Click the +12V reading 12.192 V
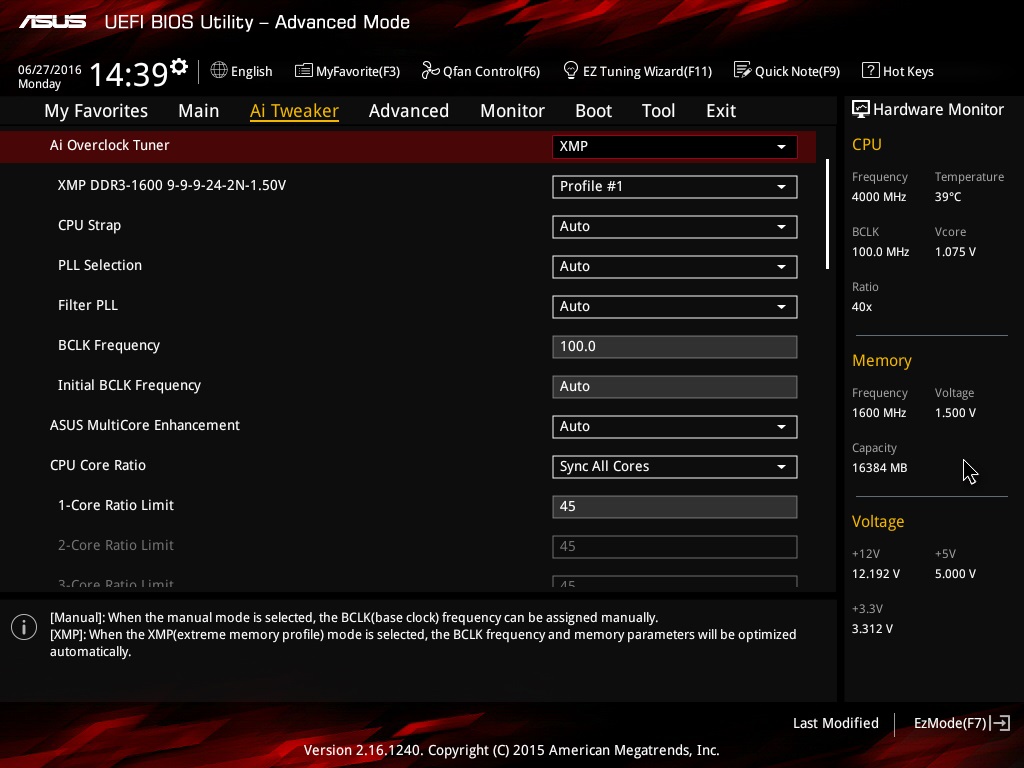Image resolution: width=1024 pixels, height=768 pixels. [876, 573]
